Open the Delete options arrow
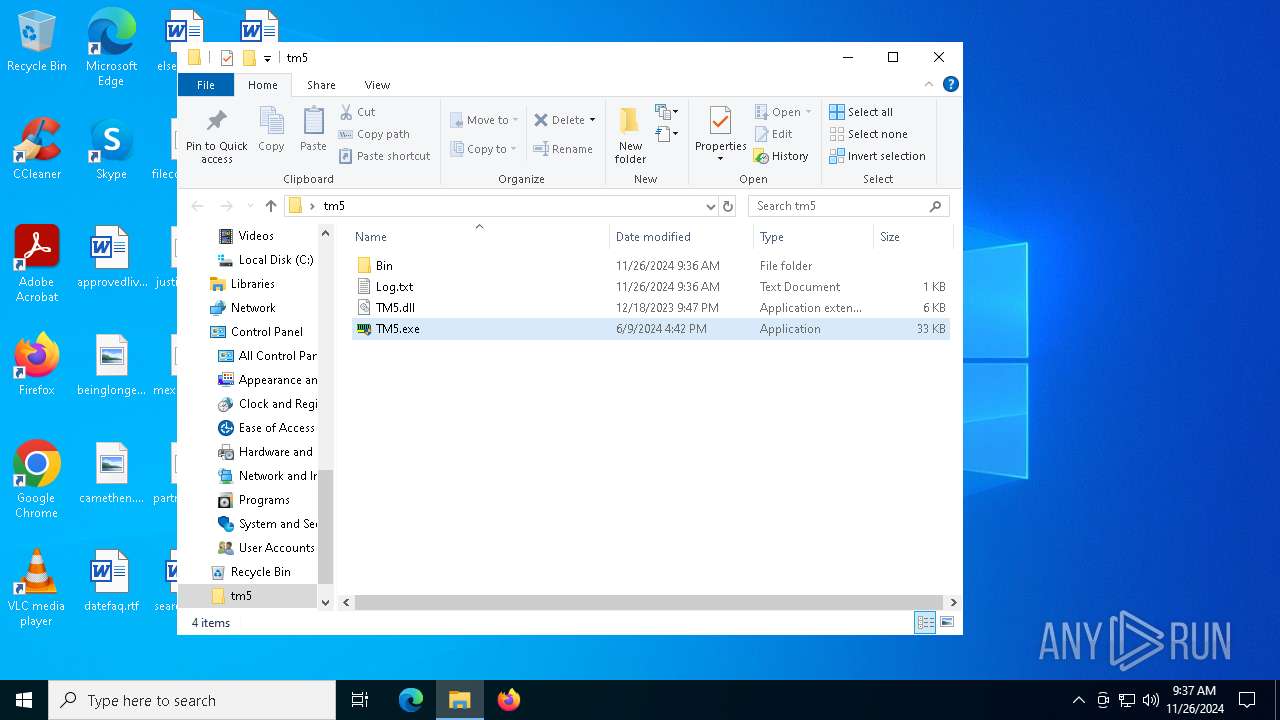This screenshot has width=1280, height=720. [x=592, y=120]
